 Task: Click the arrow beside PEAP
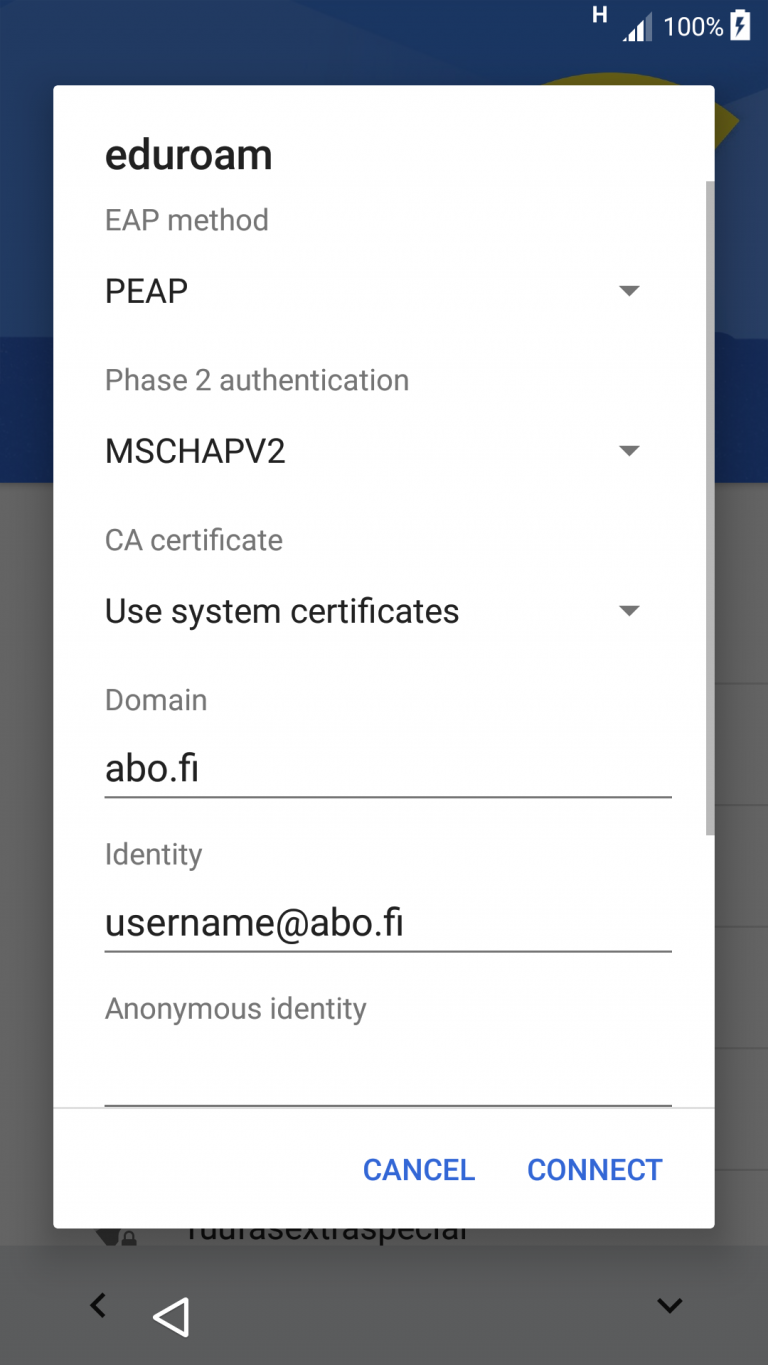(x=629, y=291)
